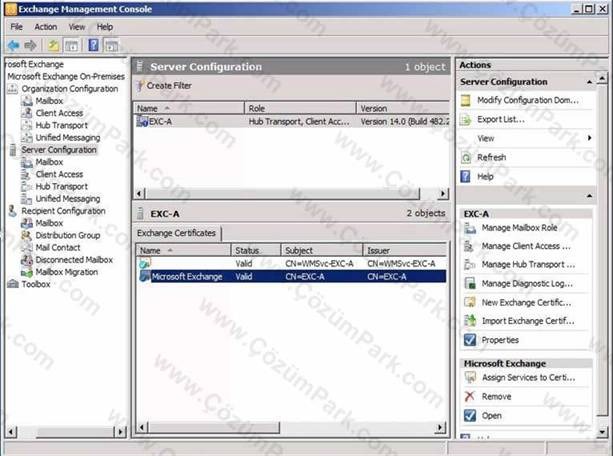Viewport: 613px width, 456px height.
Task: Sort servers by the Version column header
Action: (403, 108)
